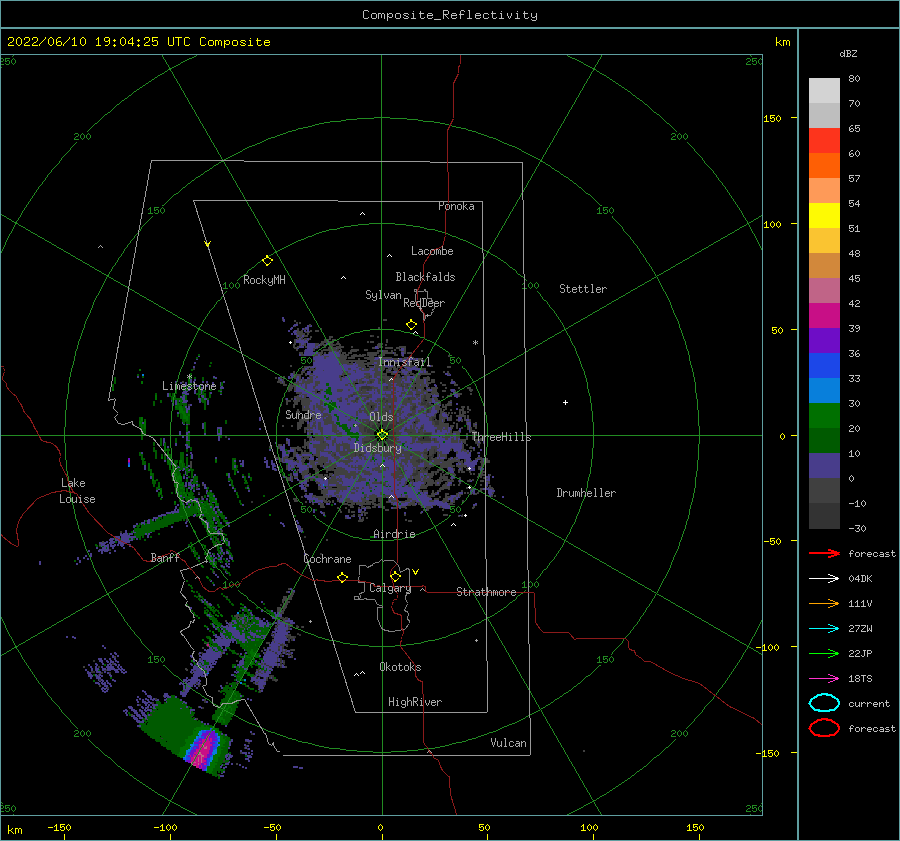Click the 'dBZ' legend heading

coord(848,53)
